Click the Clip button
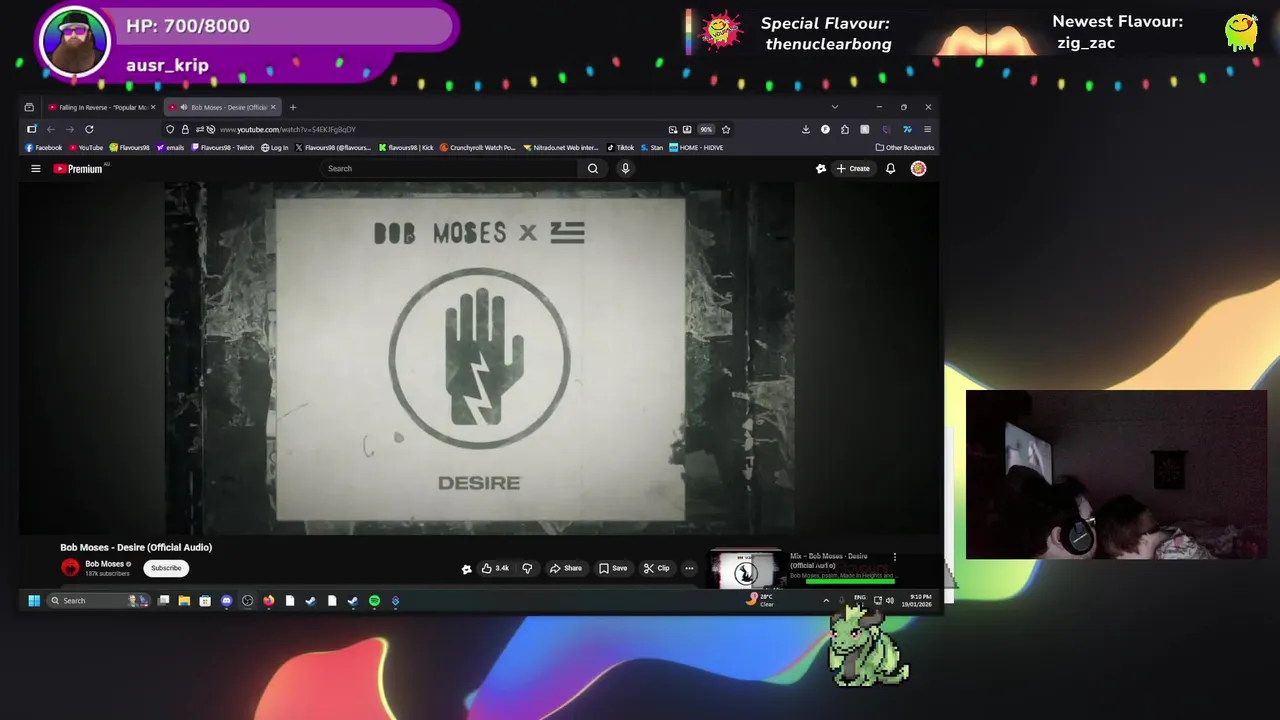 [x=657, y=568]
